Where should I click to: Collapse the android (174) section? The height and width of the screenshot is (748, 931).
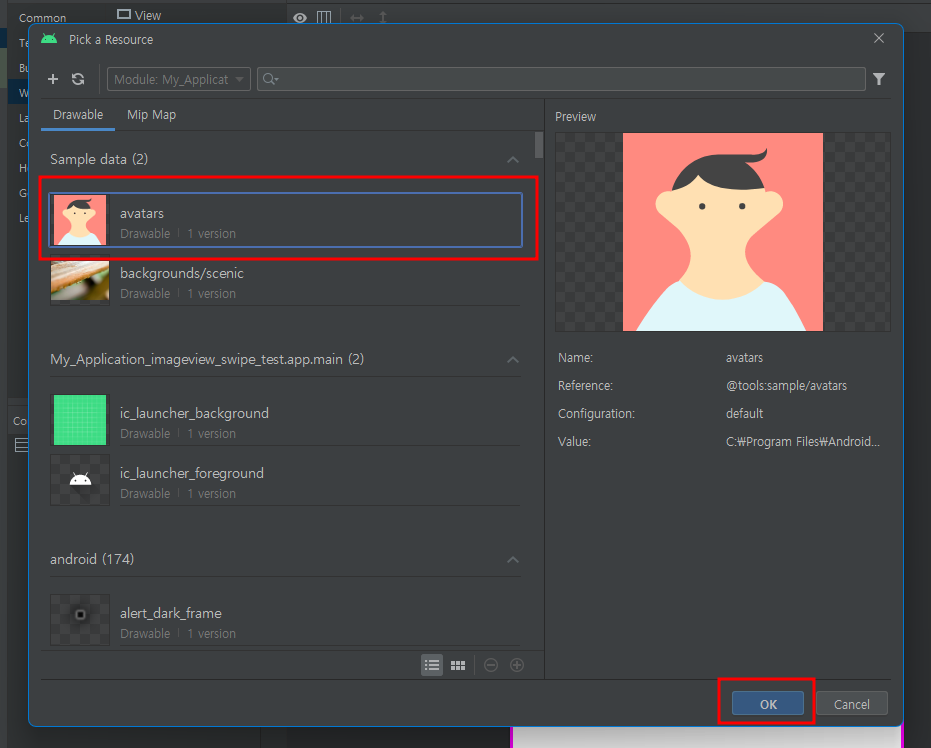513,560
